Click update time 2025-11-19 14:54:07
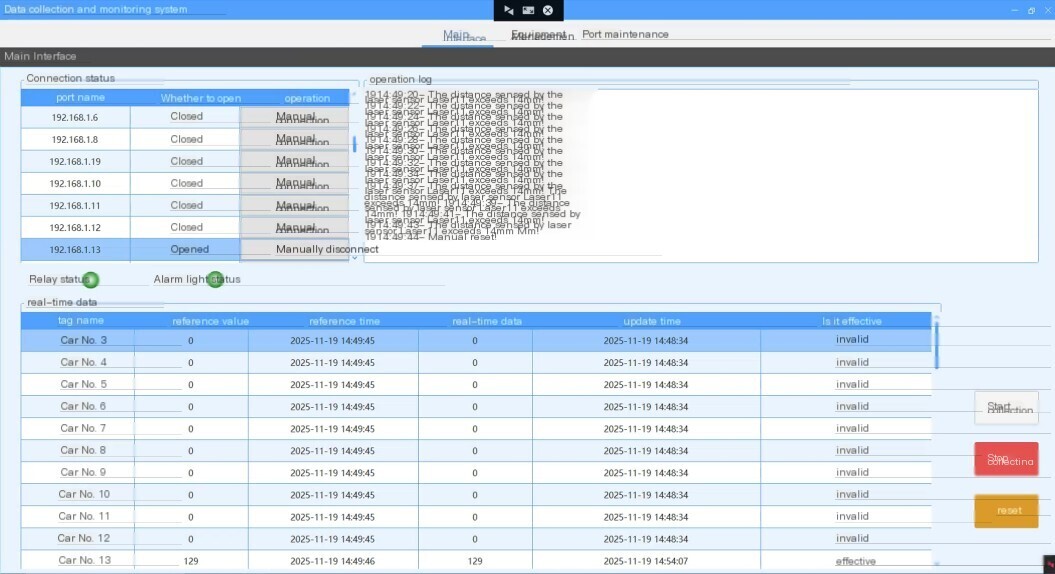The image size is (1055, 574). point(646,561)
